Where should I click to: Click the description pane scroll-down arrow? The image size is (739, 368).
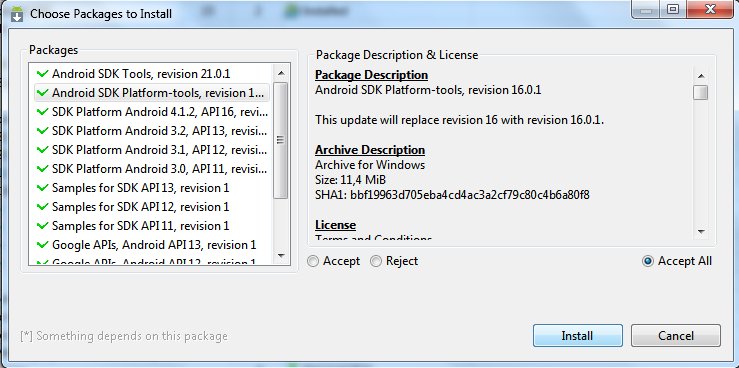pos(701,231)
